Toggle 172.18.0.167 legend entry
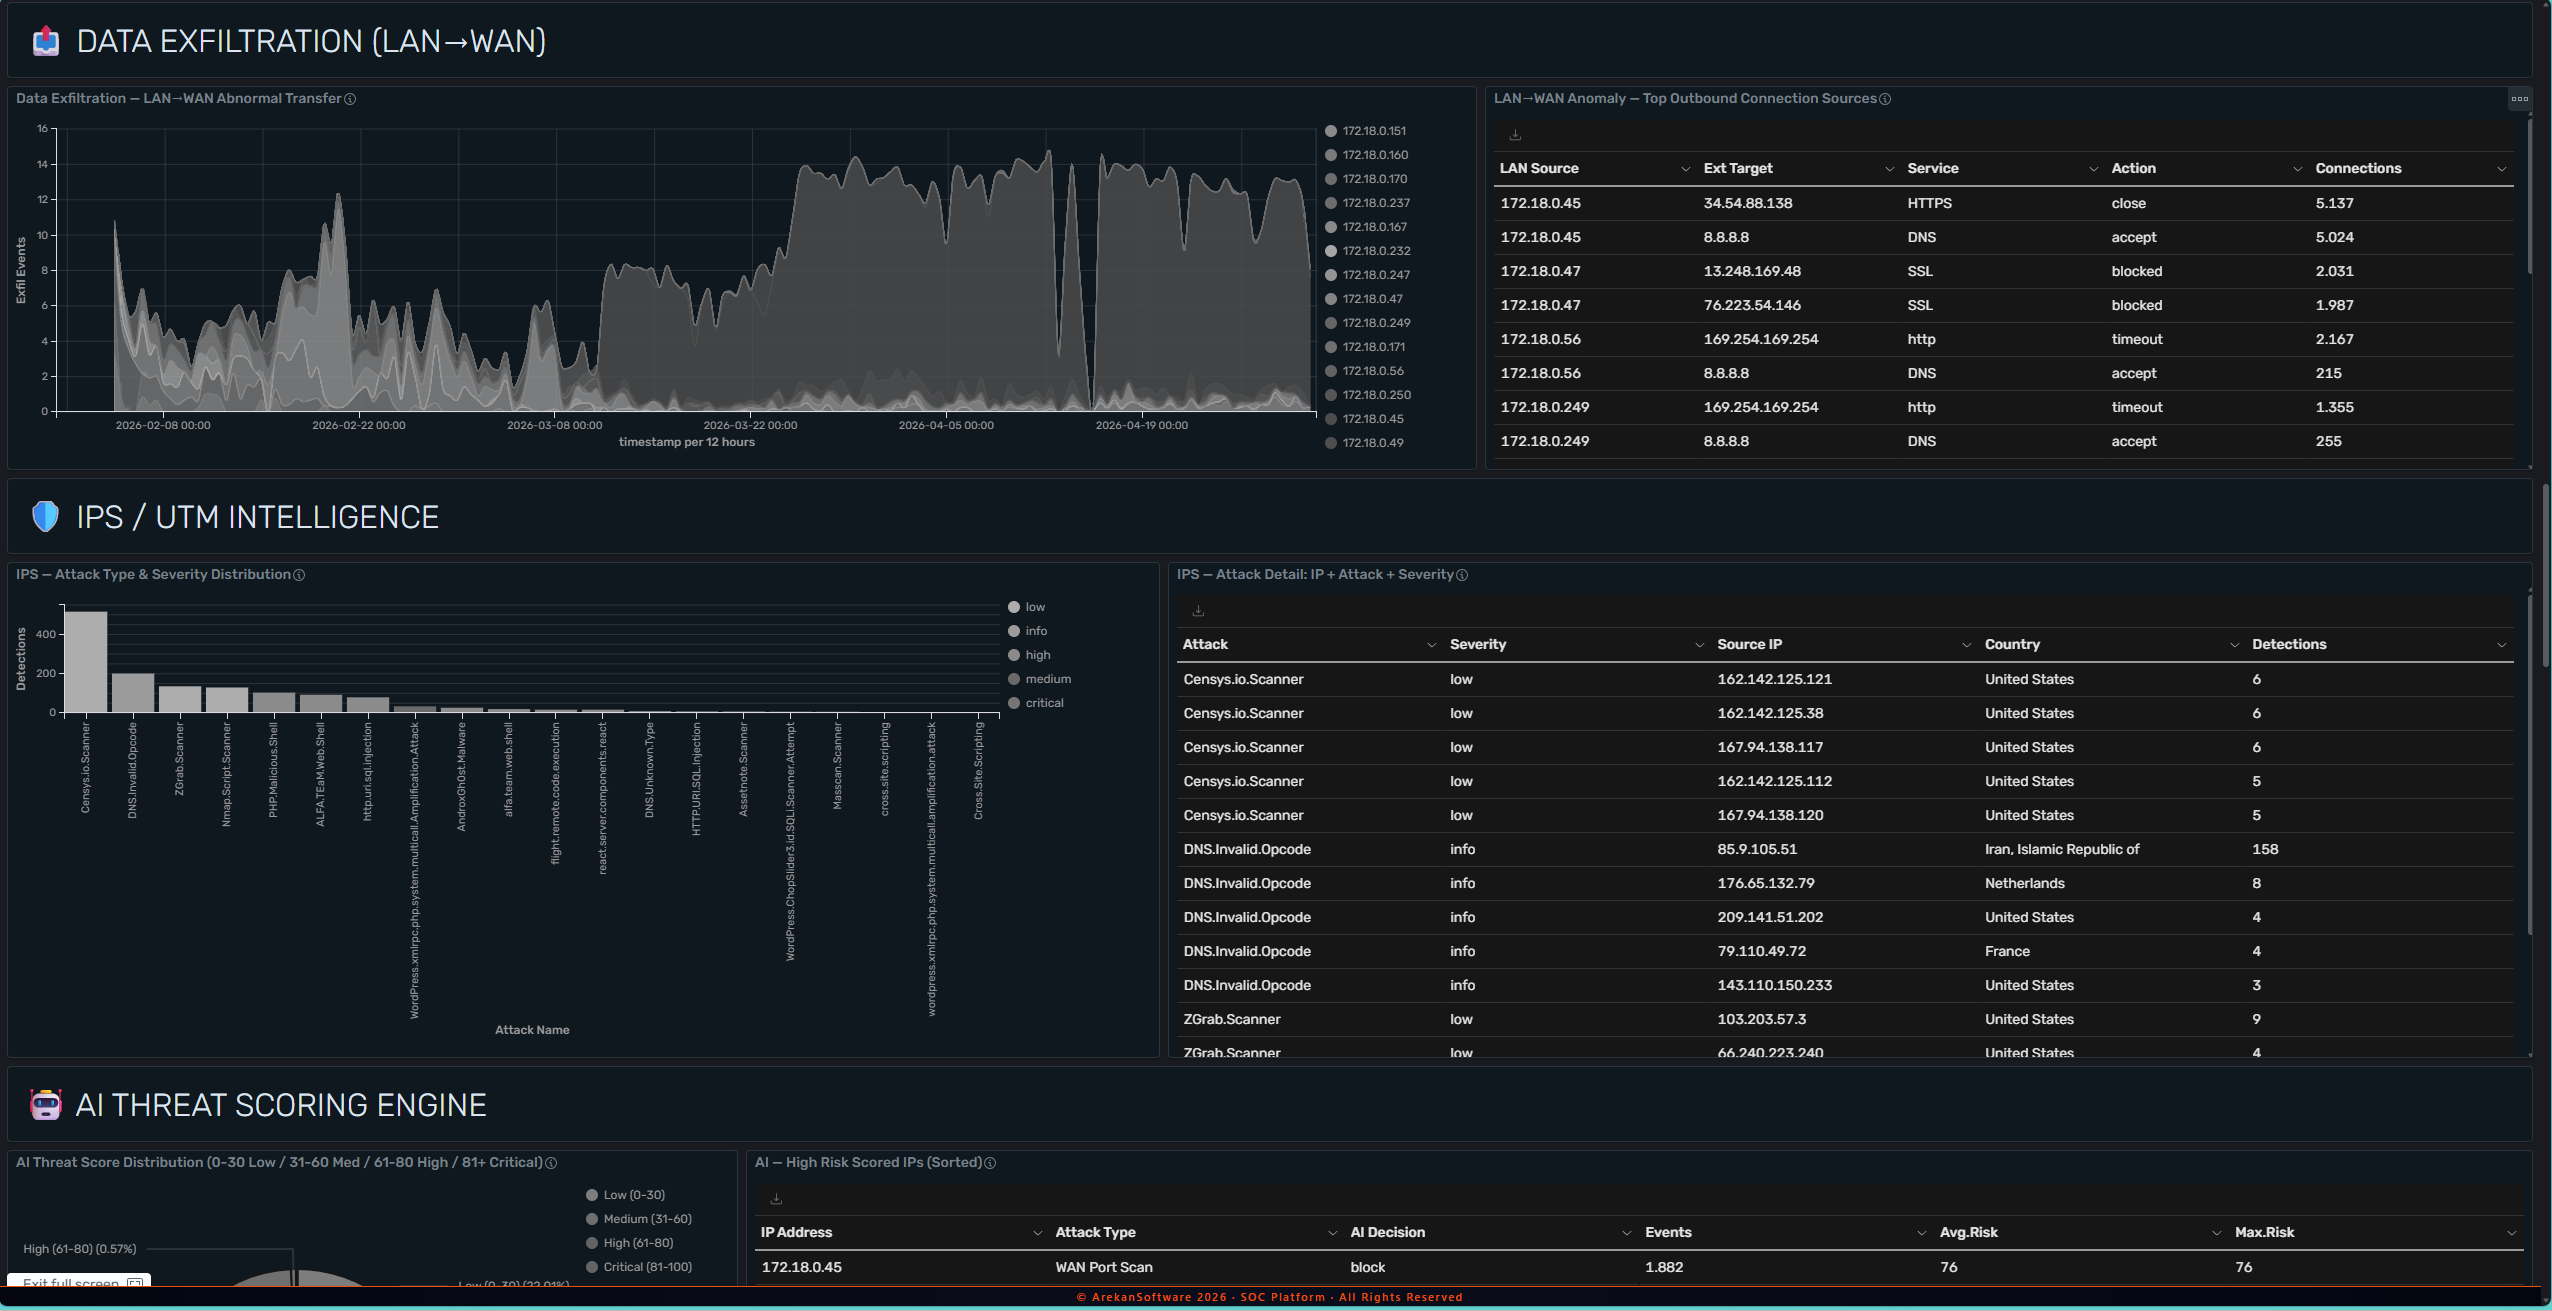Image resolution: width=2552 pixels, height=1311 pixels. point(1366,227)
